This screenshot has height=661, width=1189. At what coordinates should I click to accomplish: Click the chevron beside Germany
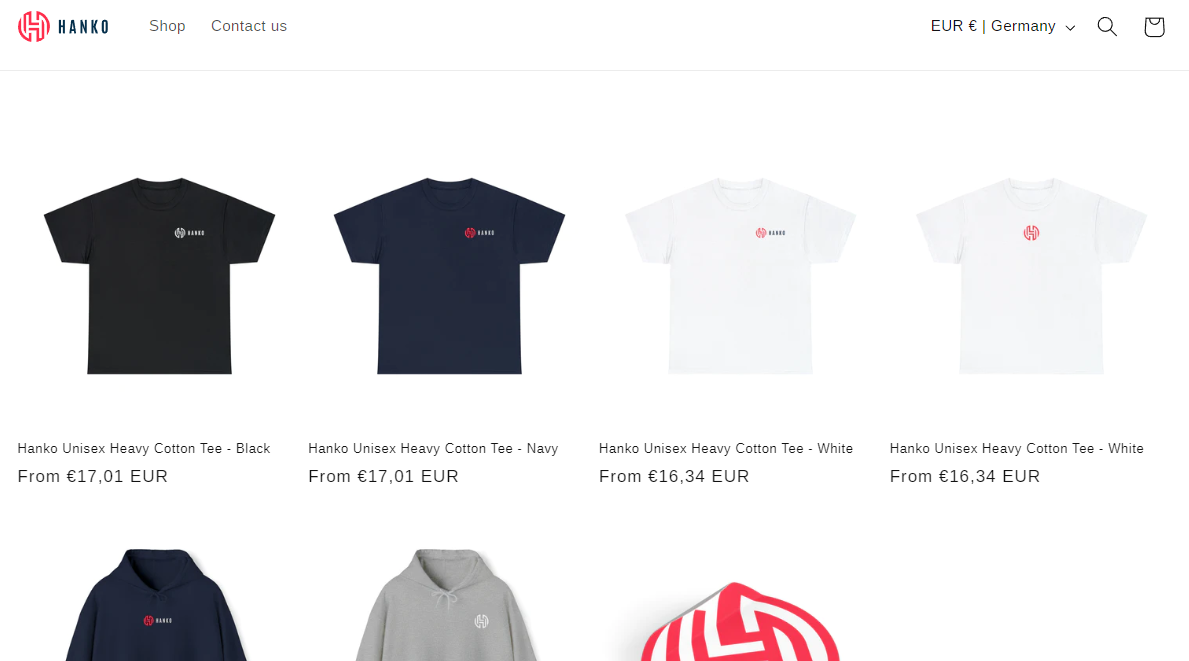tap(1070, 28)
